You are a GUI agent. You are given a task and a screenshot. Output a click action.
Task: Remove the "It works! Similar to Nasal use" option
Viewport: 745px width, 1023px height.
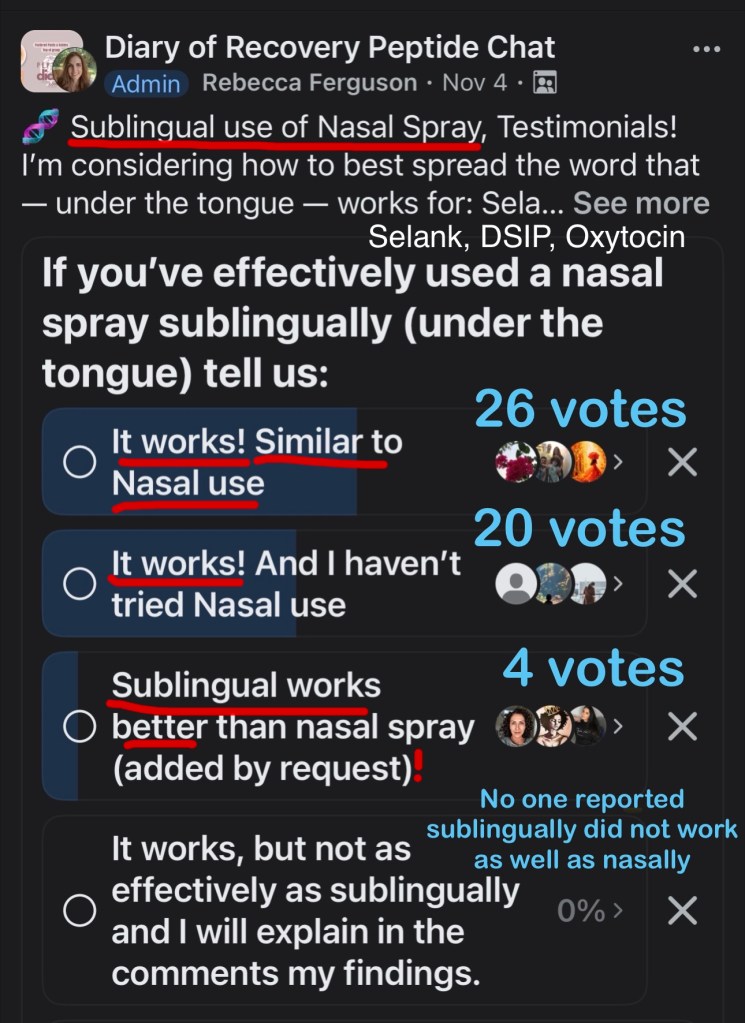point(682,462)
